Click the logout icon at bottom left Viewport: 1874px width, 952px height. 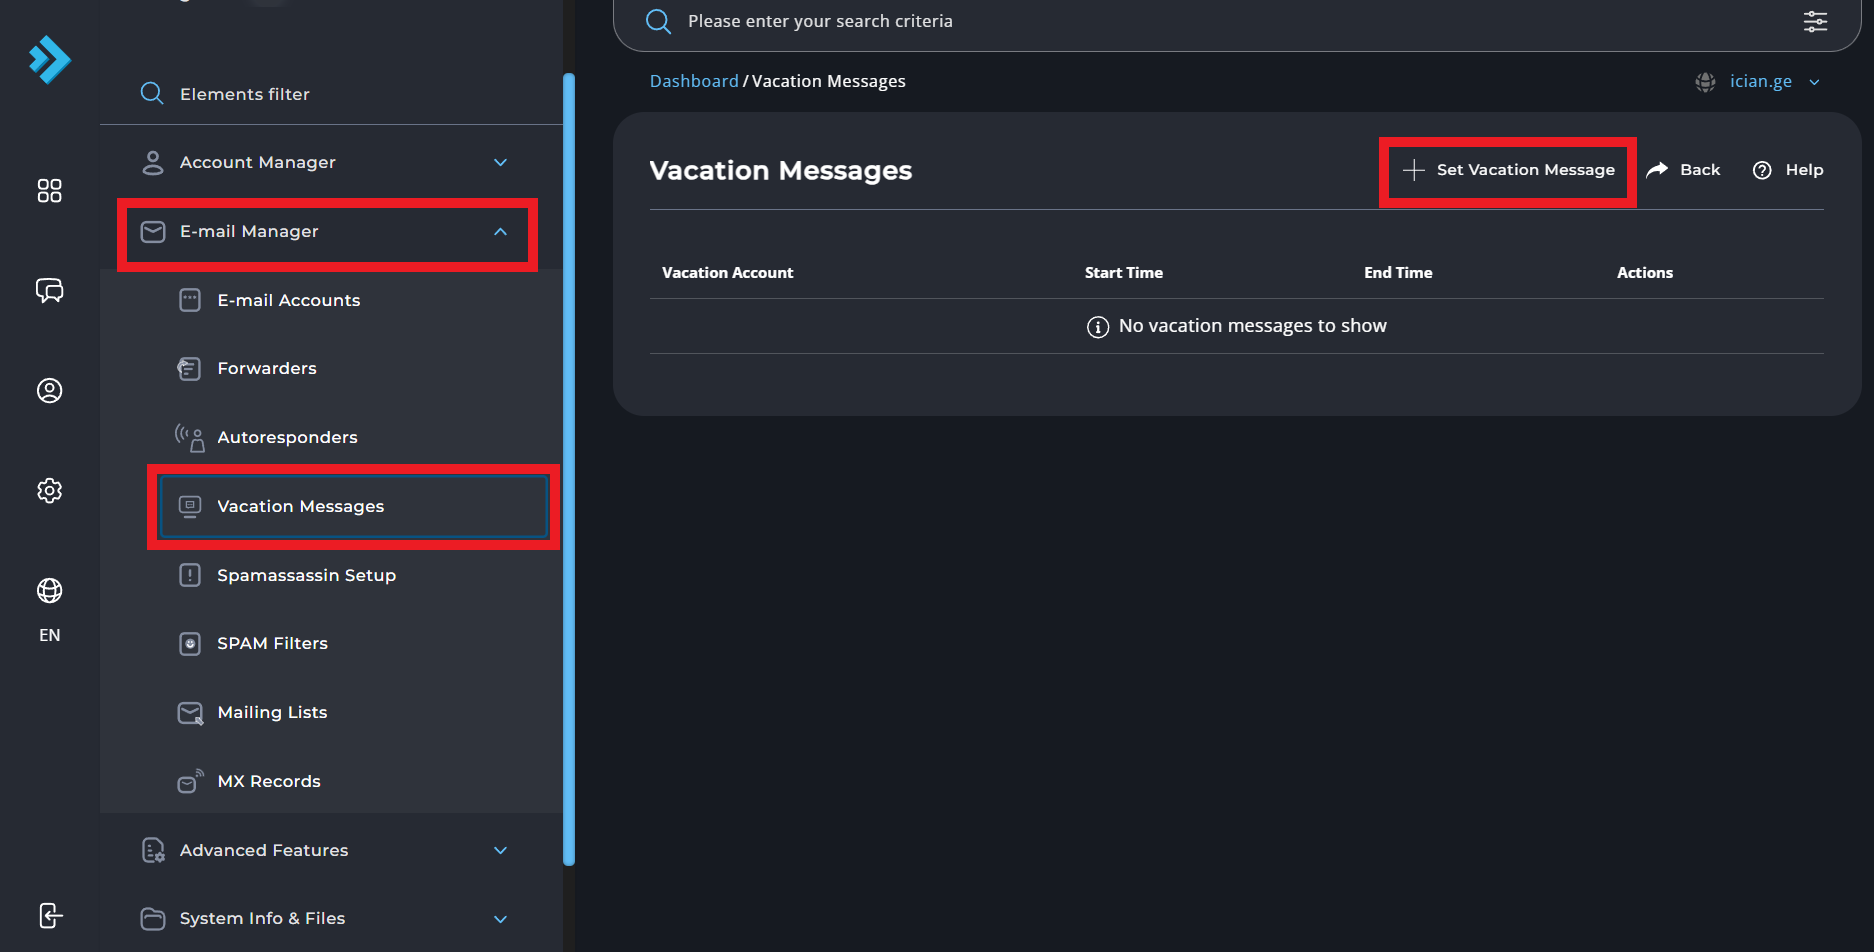coord(50,915)
